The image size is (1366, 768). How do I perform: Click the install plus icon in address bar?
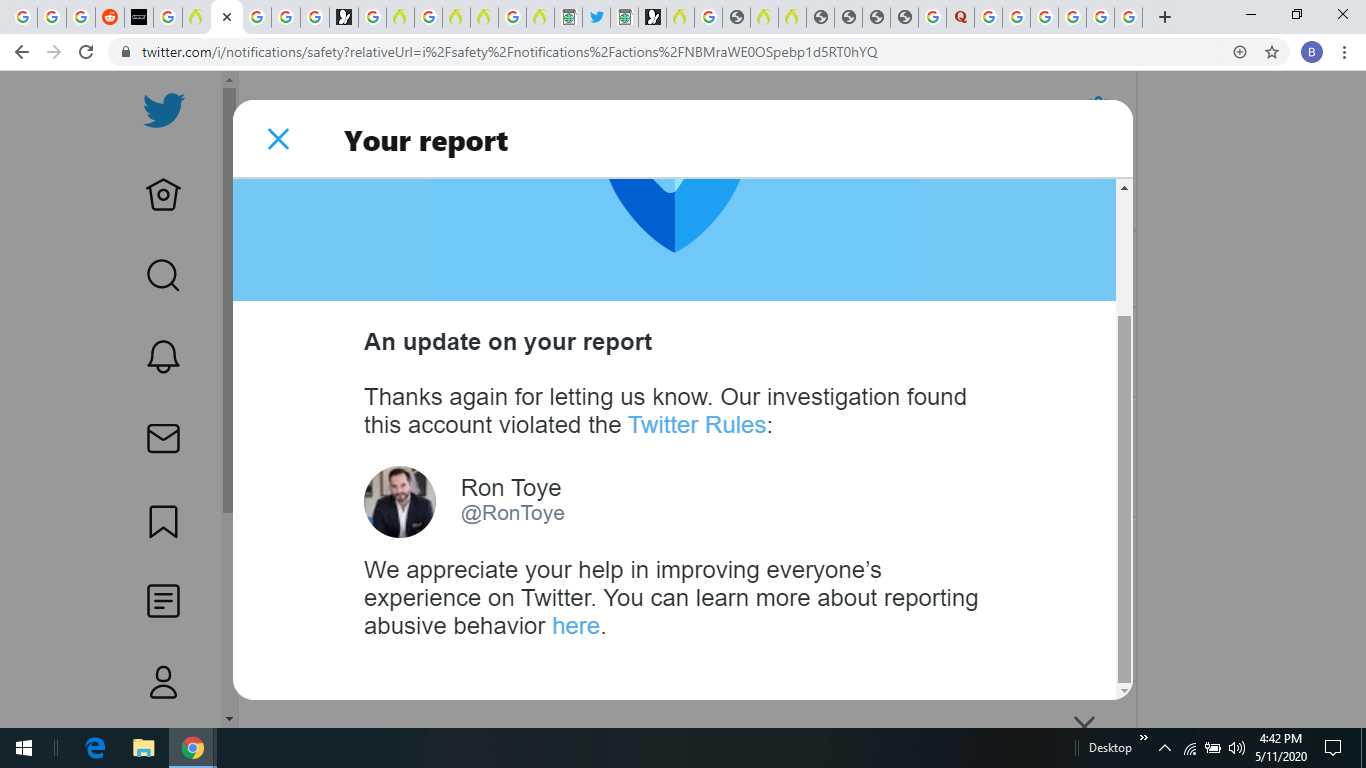(1240, 52)
